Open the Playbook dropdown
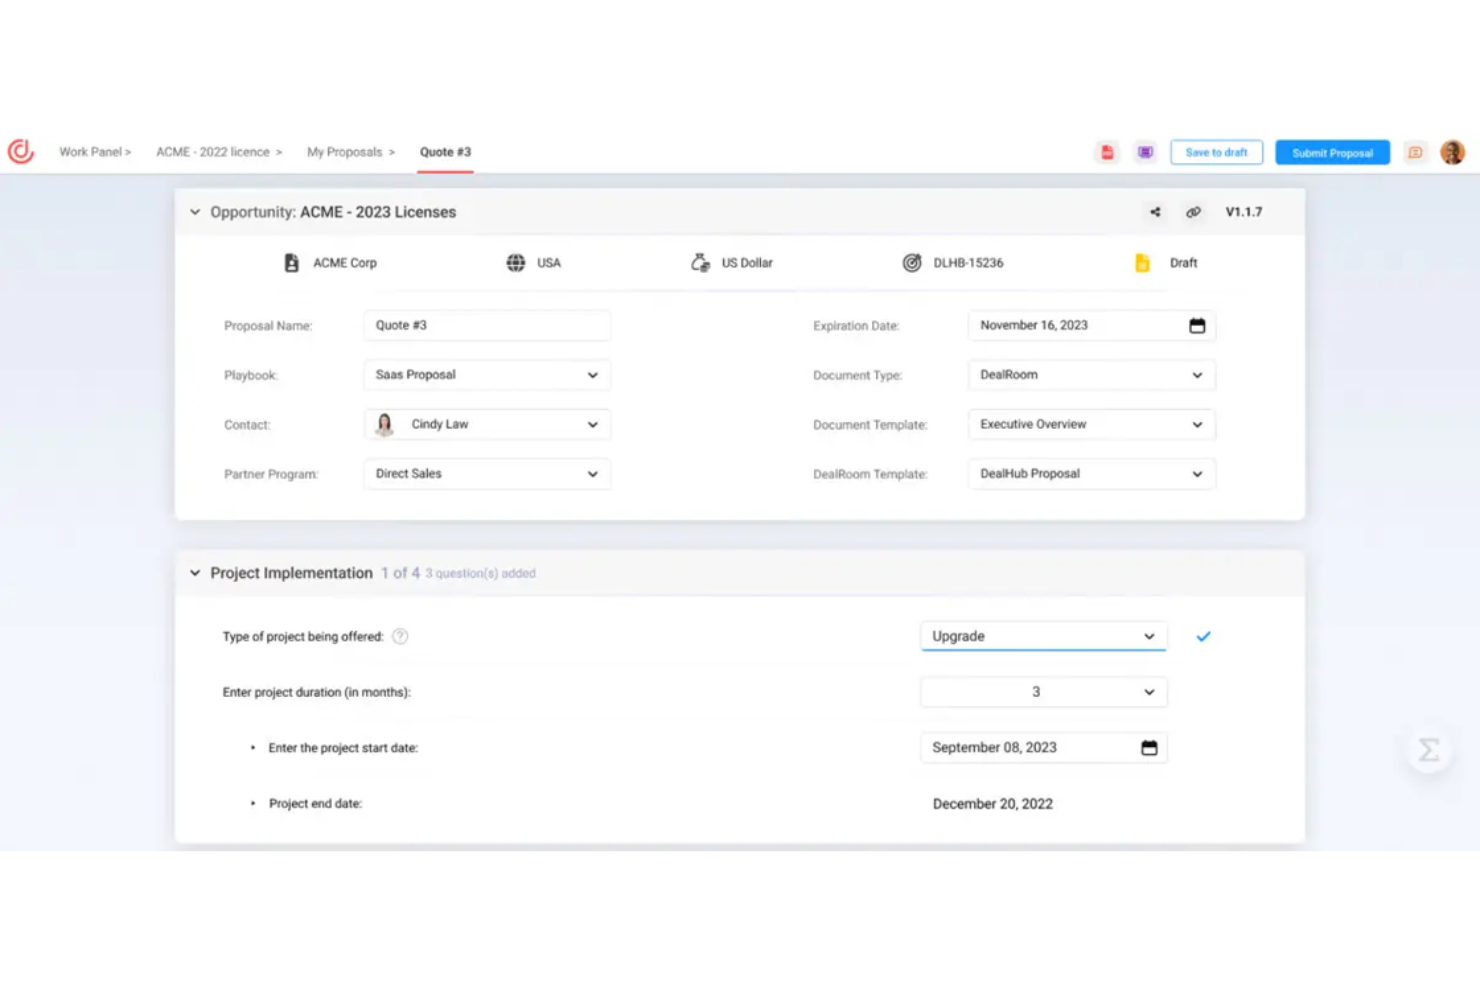The height and width of the screenshot is (987, 1480). coord(487,375)
